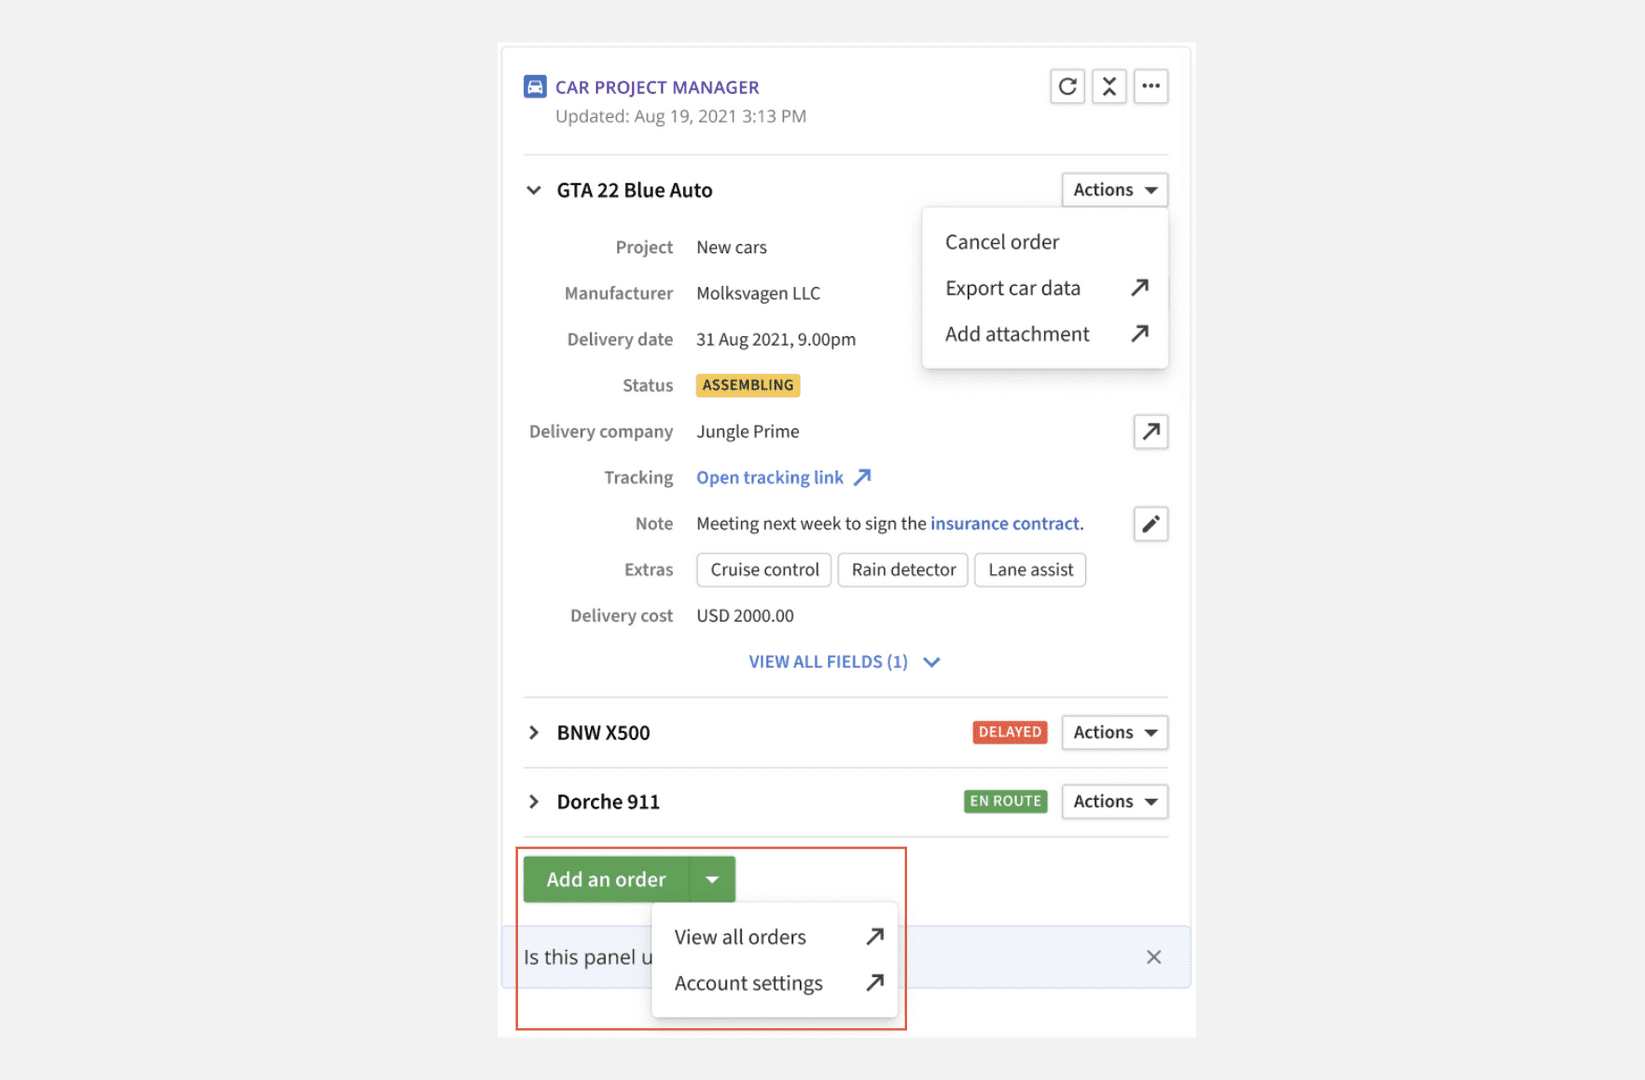Dismiss the 'Is this panel' feedback banner
Image resolution: width=1645 pixels, height=1080 pixels.
pos(1154,958)
